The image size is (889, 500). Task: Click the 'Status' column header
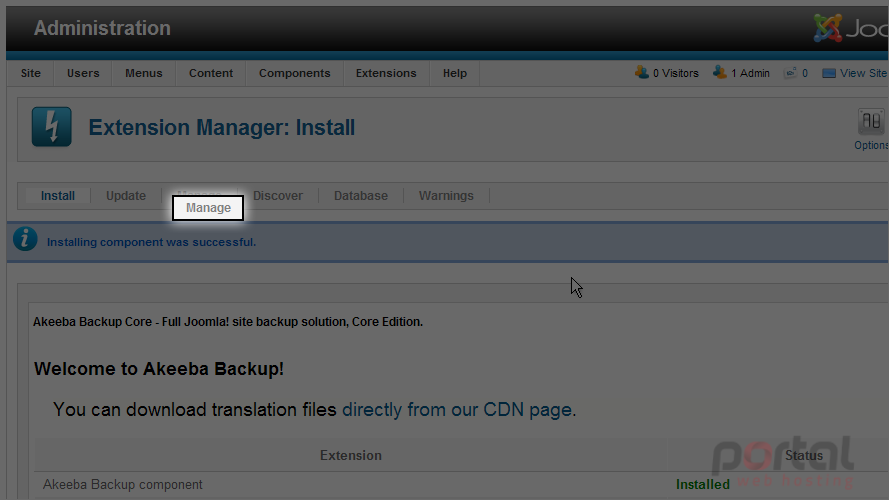click(x=803, y=455)
